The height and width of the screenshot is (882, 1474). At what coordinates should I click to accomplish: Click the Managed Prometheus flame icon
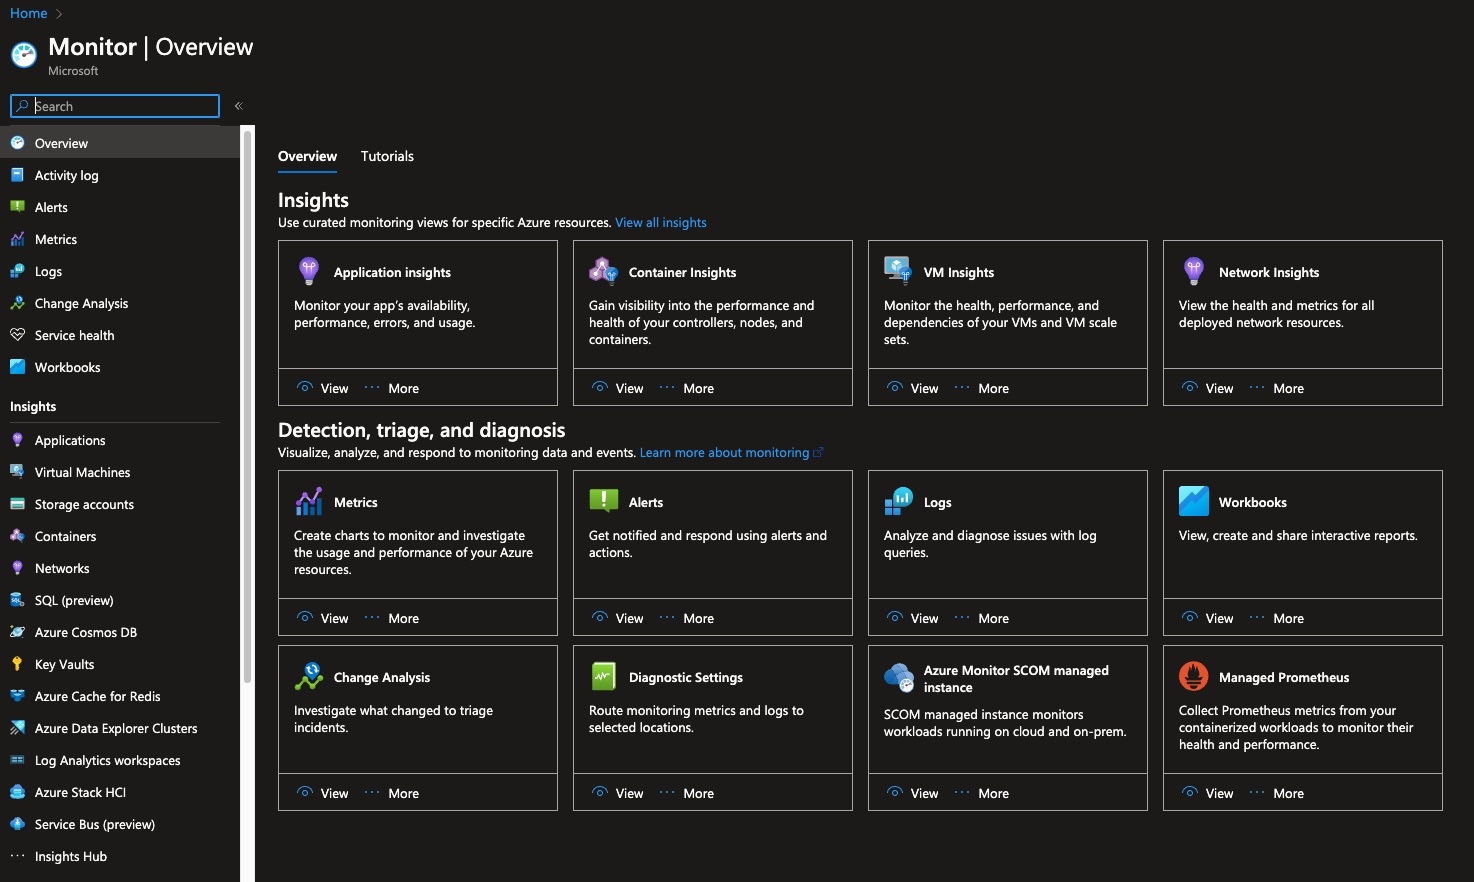point(1193,676)
